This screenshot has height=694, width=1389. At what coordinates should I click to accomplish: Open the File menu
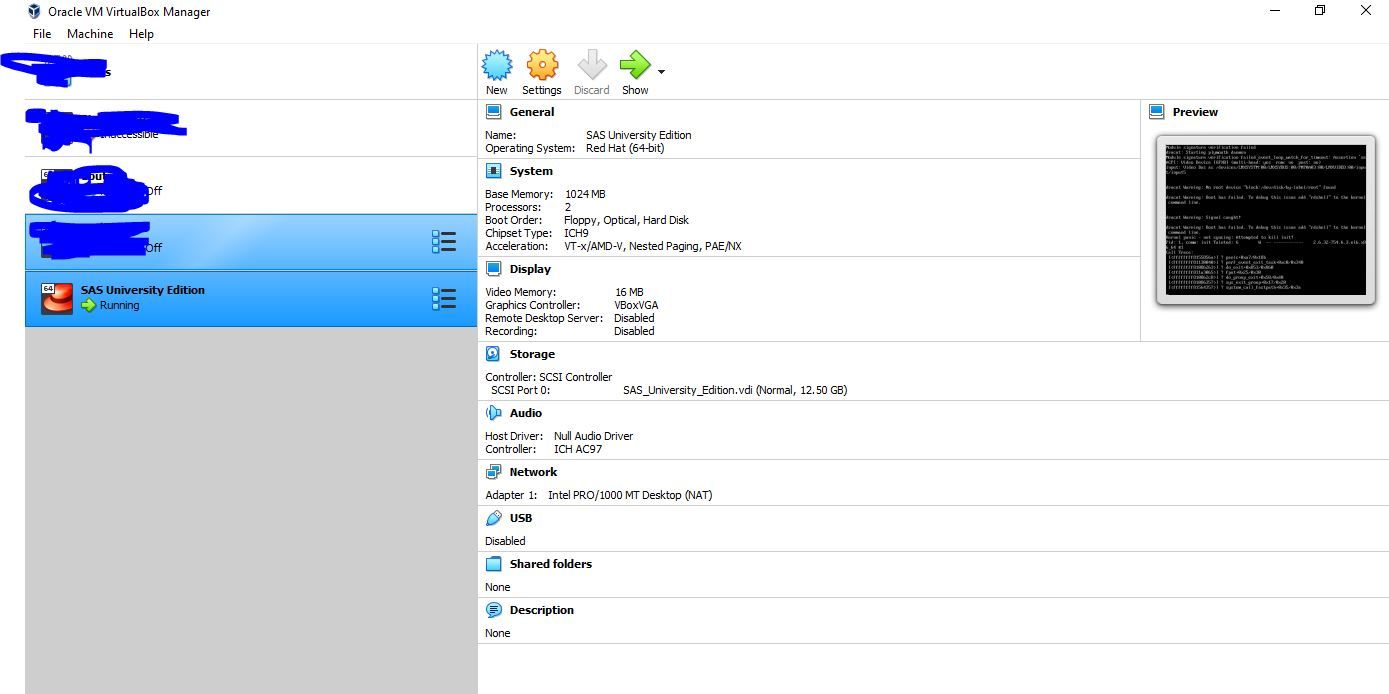42,34
